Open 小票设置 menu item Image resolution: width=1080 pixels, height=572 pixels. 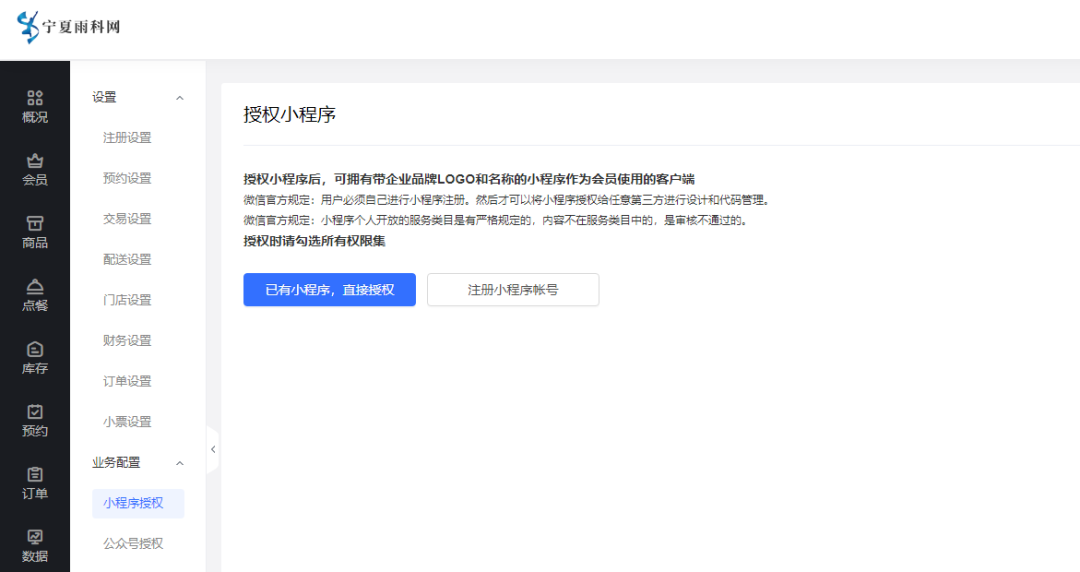point(127,422)
